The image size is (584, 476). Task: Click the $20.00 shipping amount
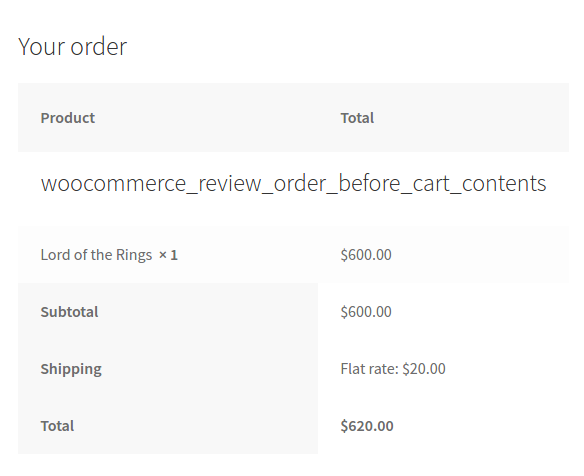424,369
